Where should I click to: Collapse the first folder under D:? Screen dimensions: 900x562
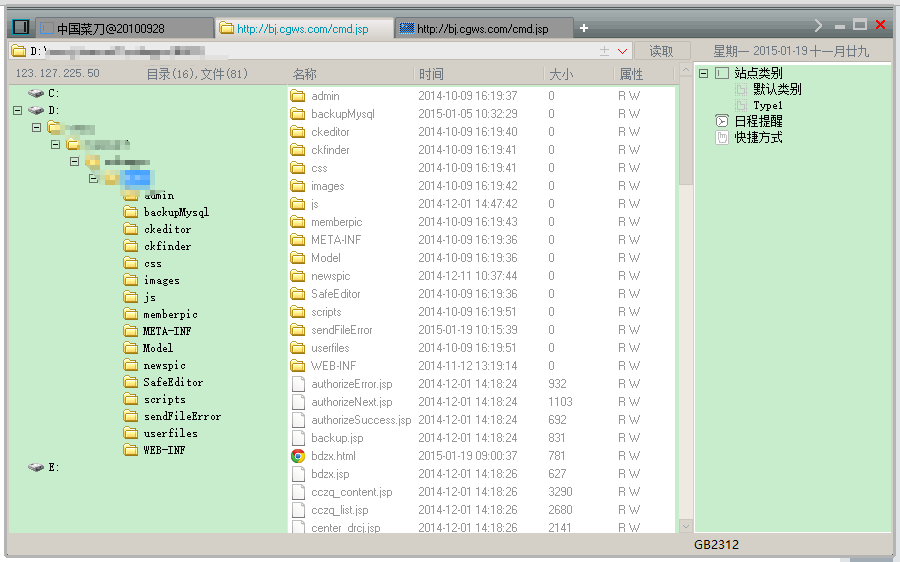36,127
